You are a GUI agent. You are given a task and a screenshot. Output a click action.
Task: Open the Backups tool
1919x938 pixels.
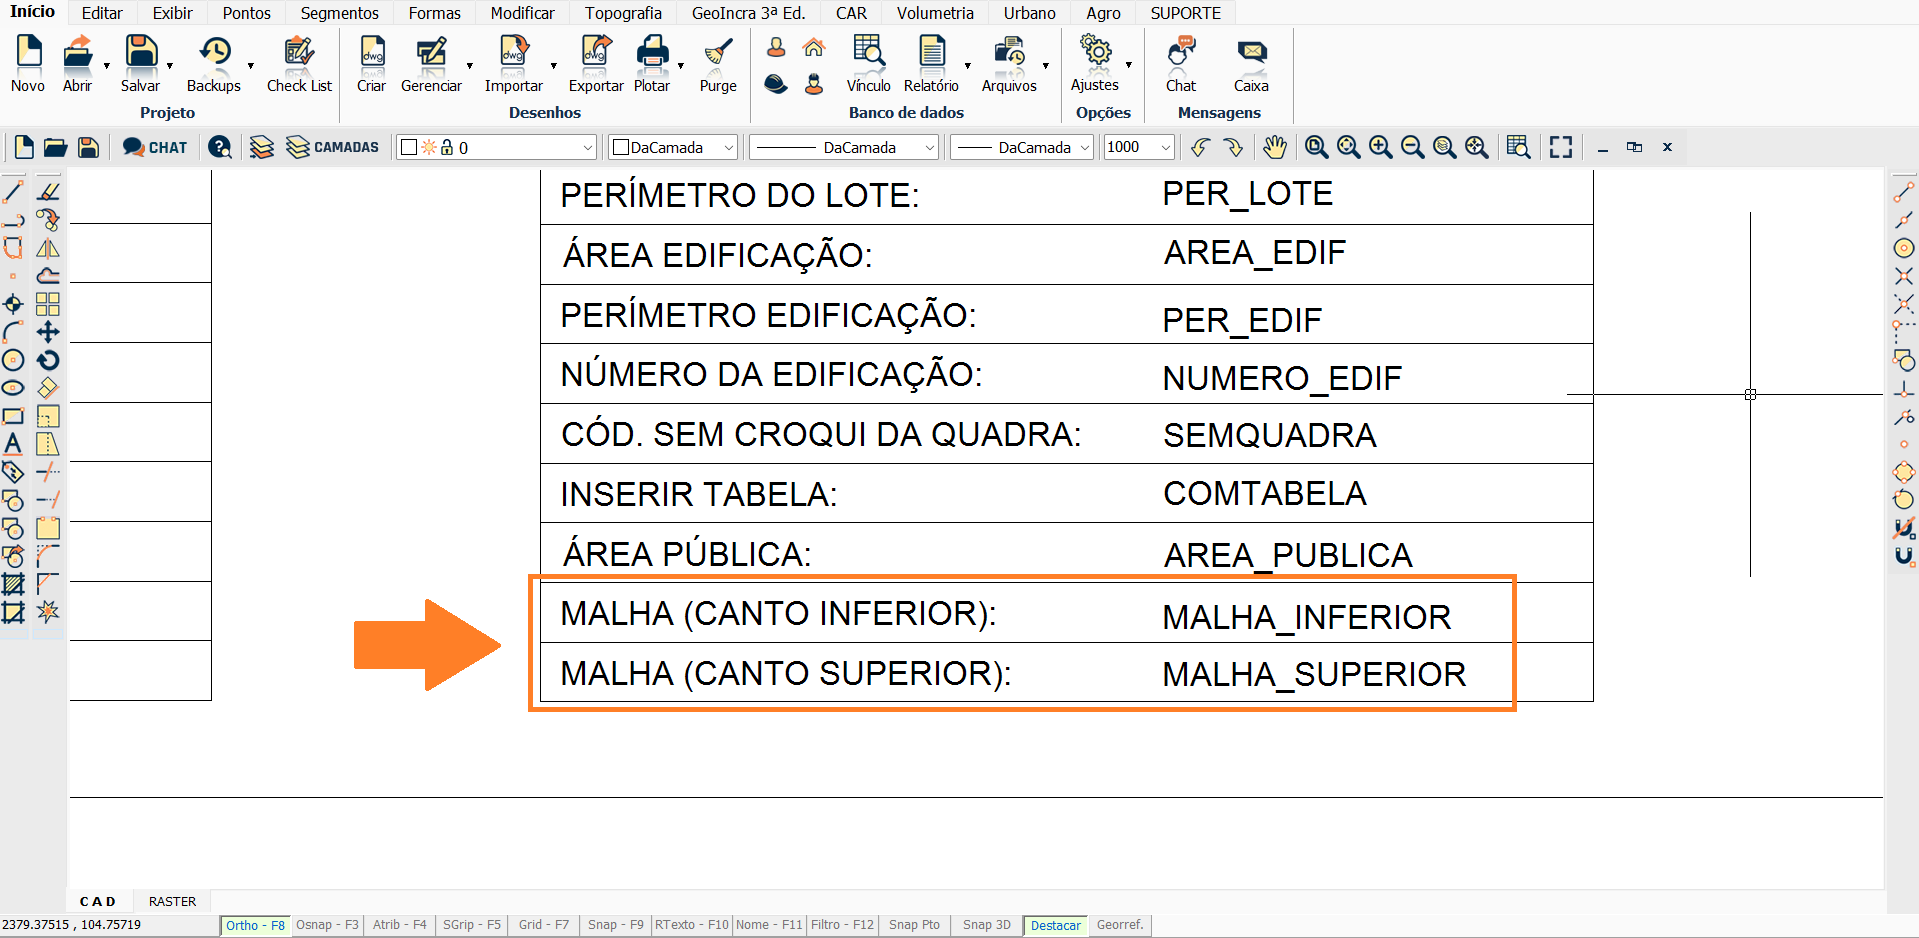click(x=214, y=64)
